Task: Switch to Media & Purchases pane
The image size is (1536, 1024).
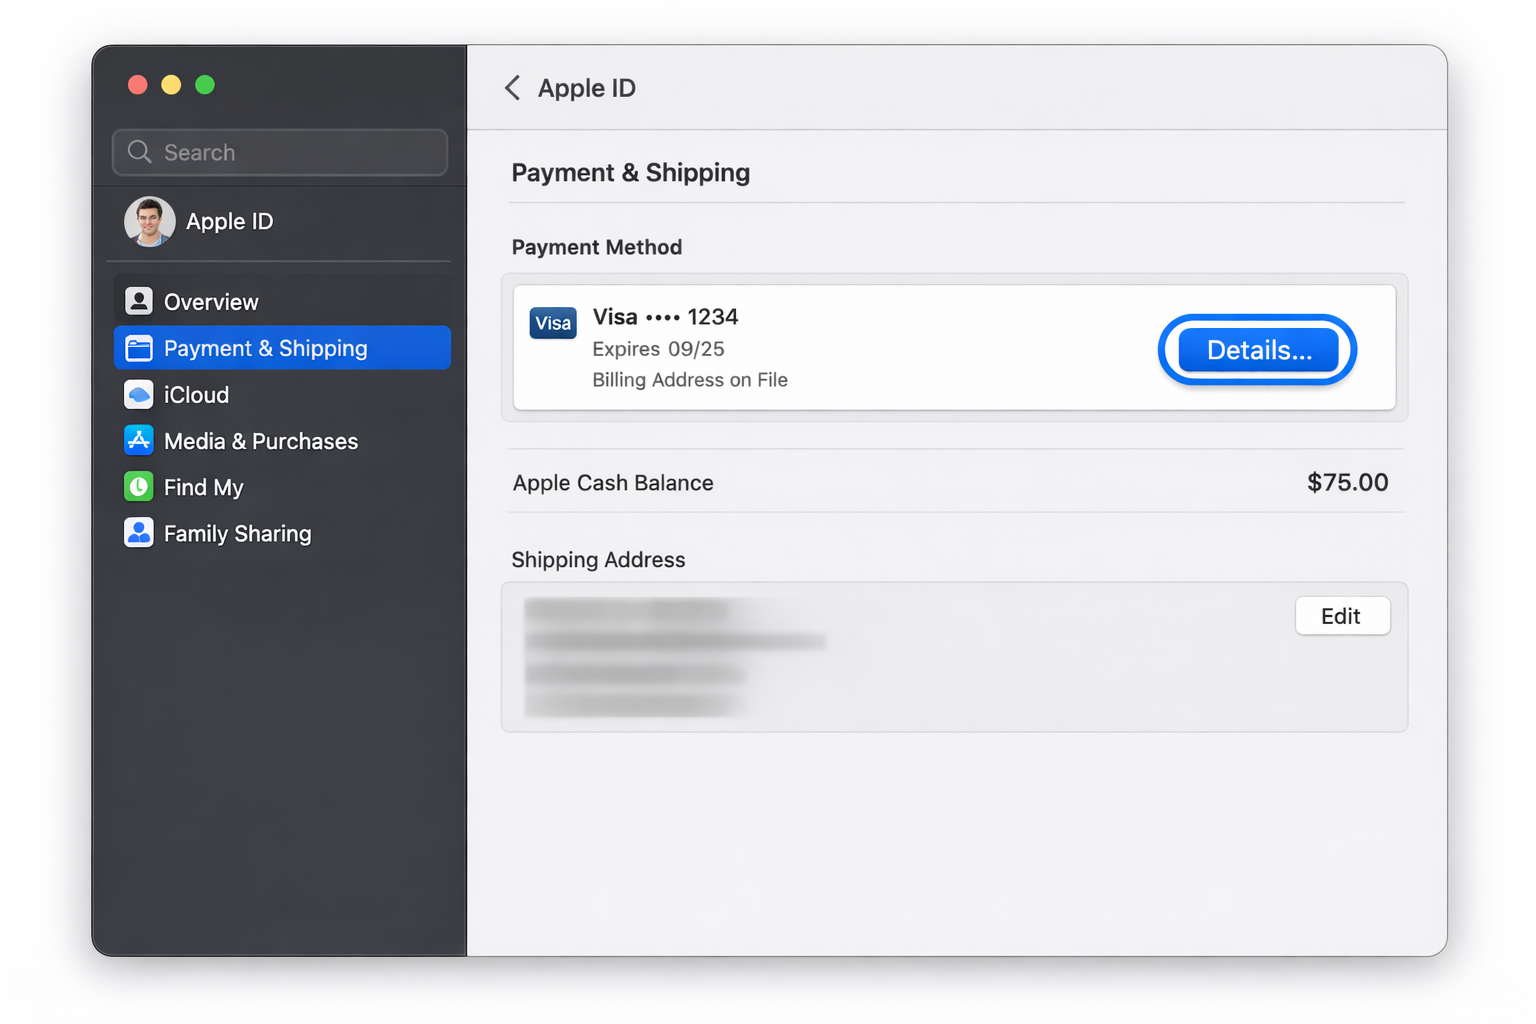Action: pyautogui.click(x=282, y=441)
